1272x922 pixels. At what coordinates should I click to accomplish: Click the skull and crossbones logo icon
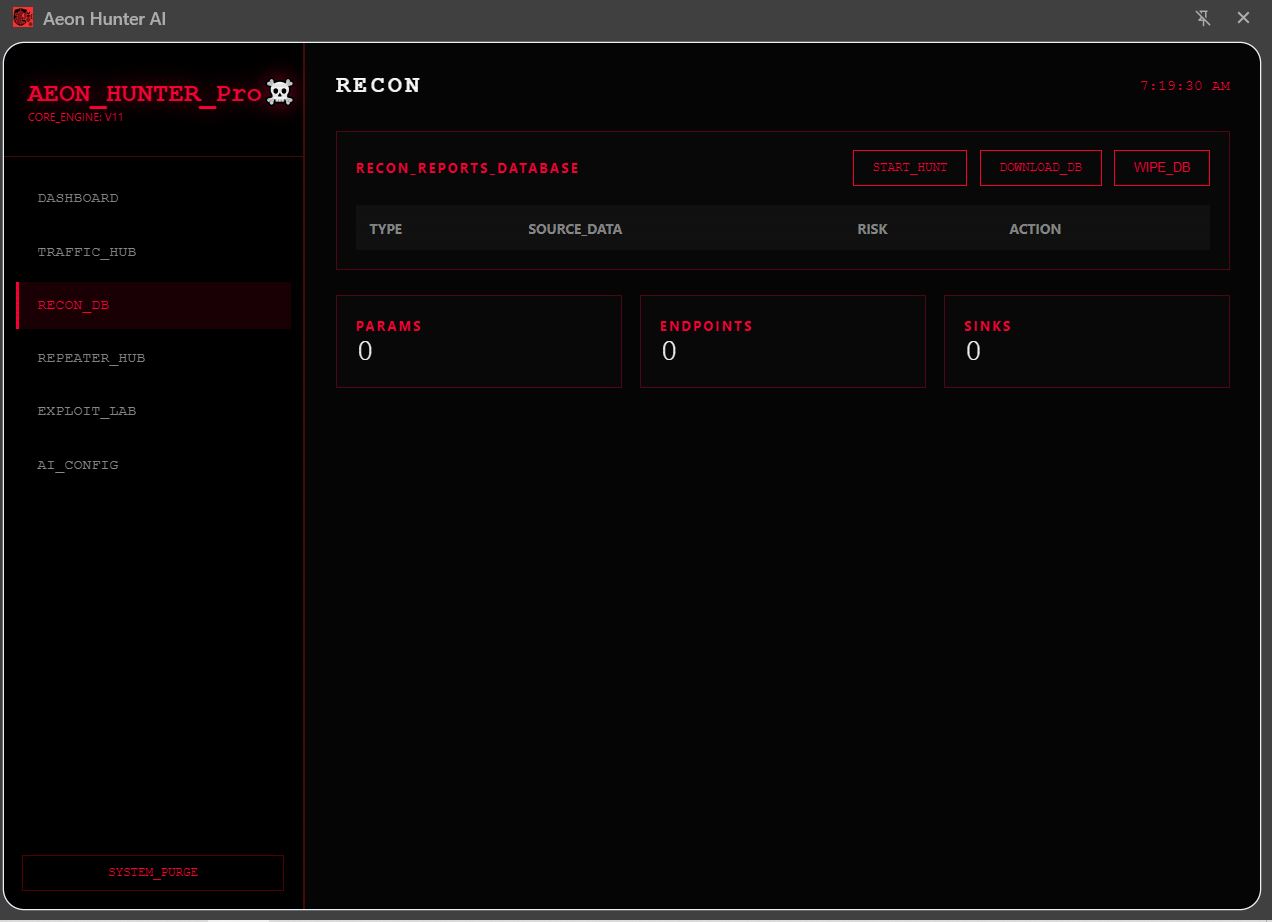280,93
